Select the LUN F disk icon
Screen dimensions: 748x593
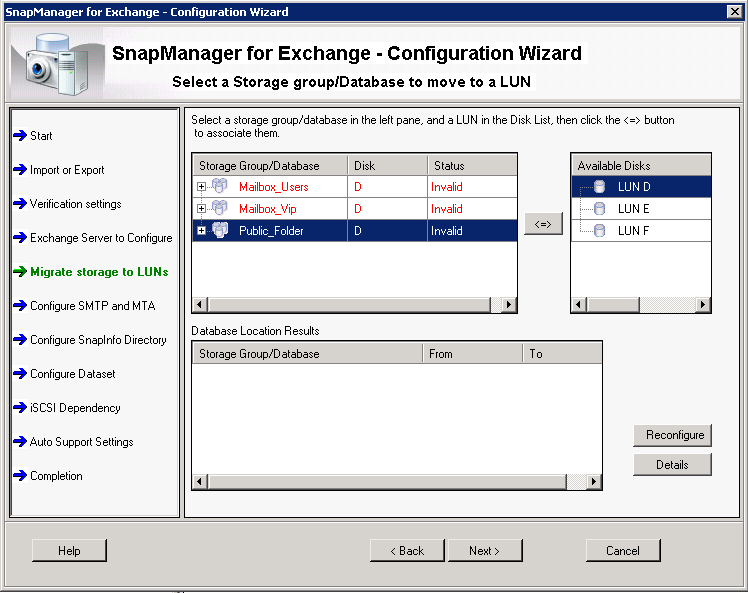599,231
